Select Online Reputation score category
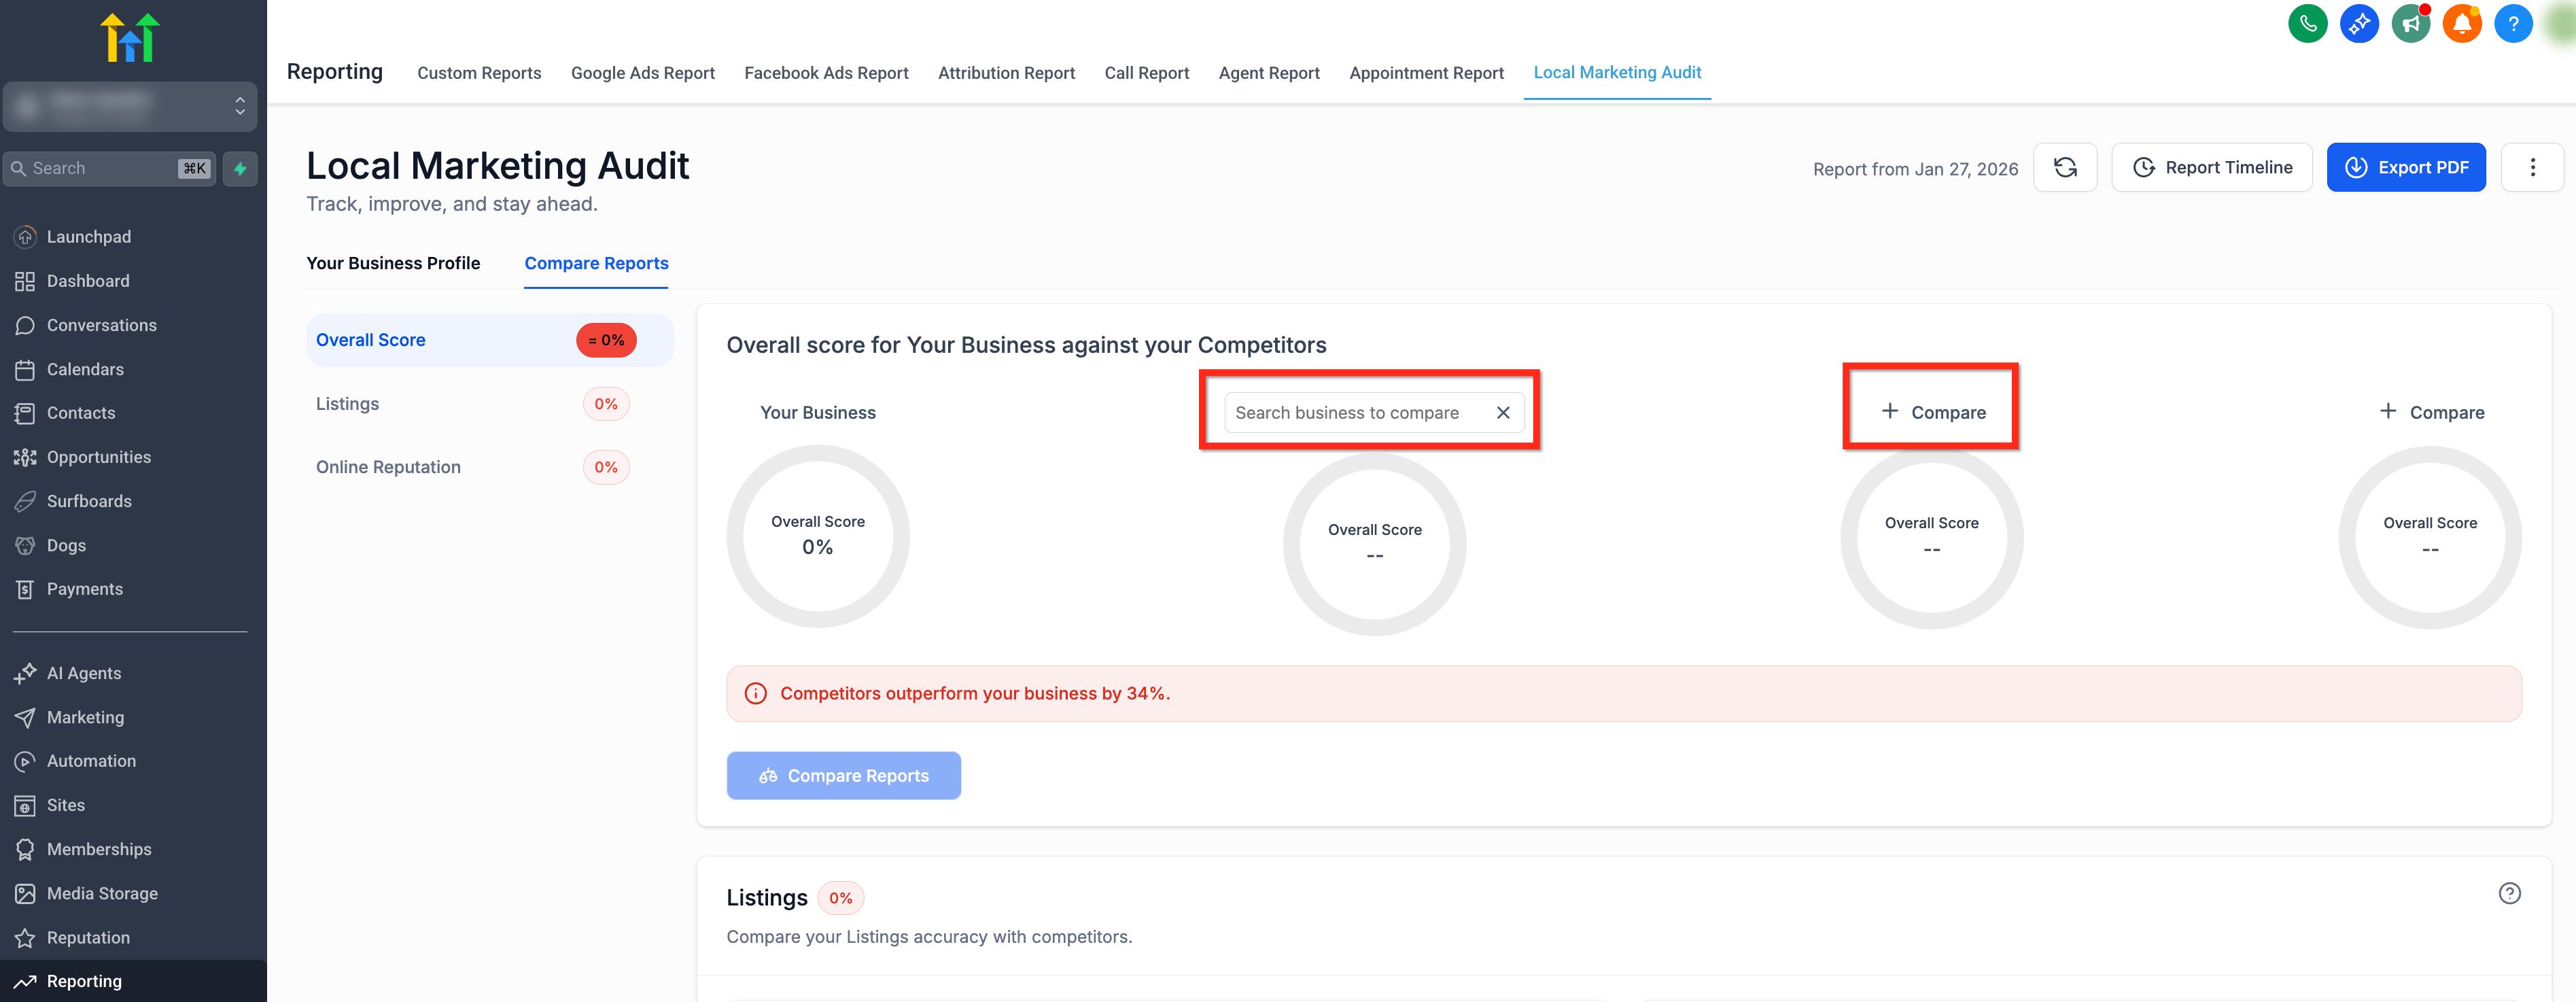Screen dimensions: 2576x1002 388,467
